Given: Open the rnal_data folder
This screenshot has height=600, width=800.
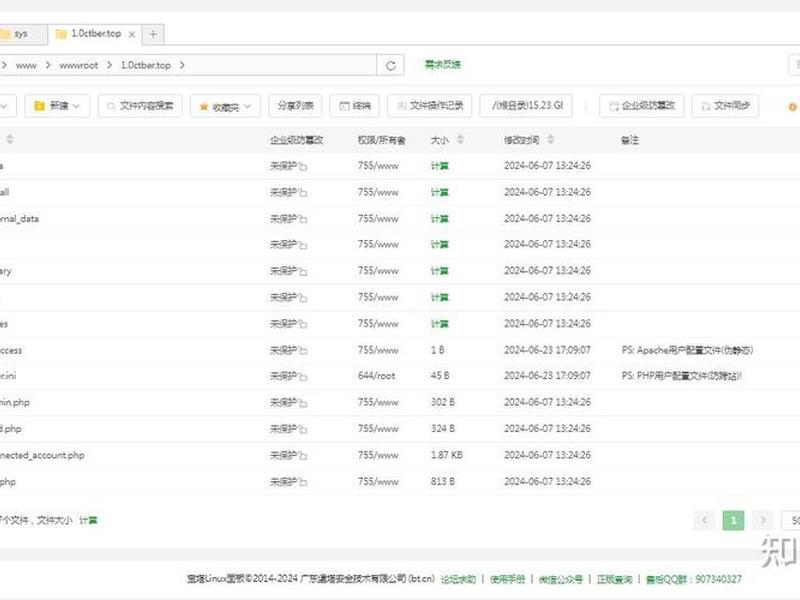Looking at the screenshot, I should (19, 219).
